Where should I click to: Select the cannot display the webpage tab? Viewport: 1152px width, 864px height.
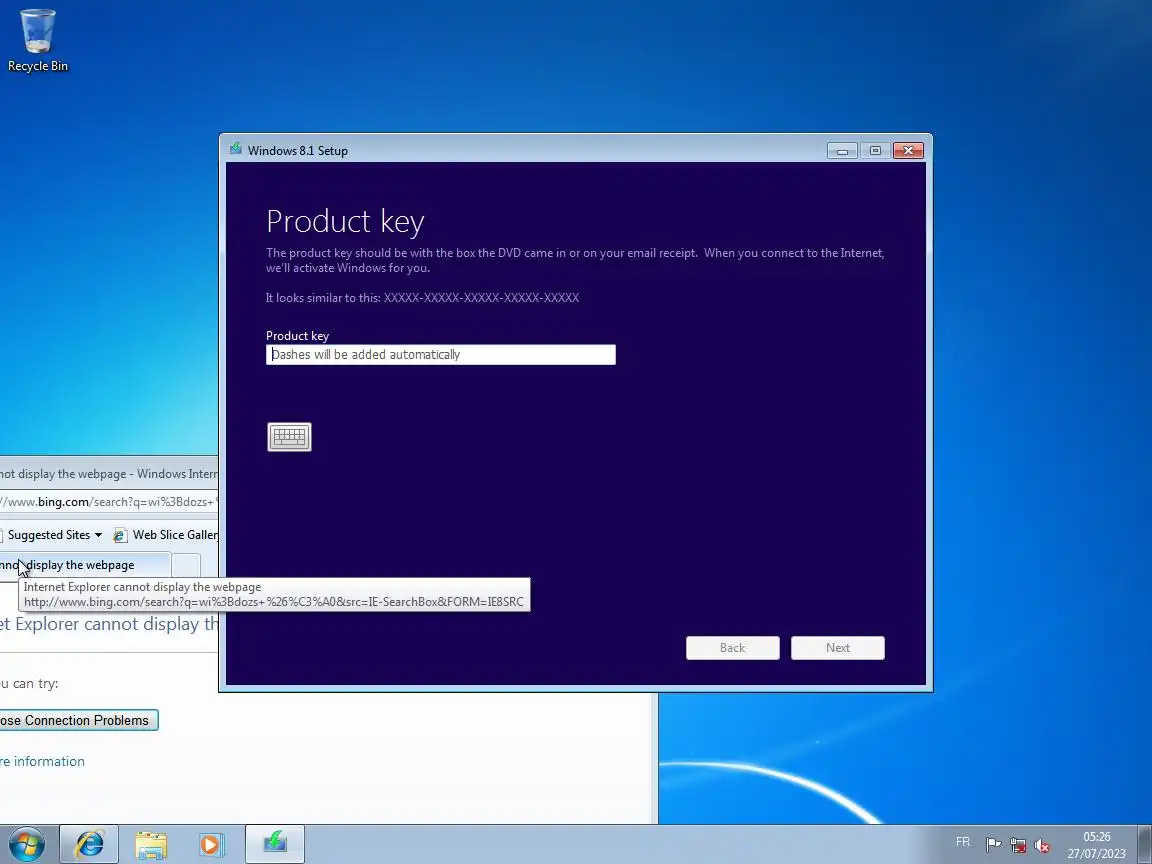pos(84,565)
